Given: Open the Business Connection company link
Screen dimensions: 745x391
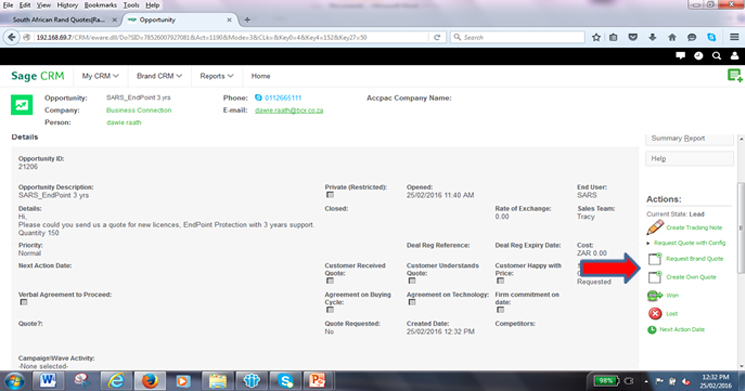Looking at the screenshot, I should coord(139,110).
